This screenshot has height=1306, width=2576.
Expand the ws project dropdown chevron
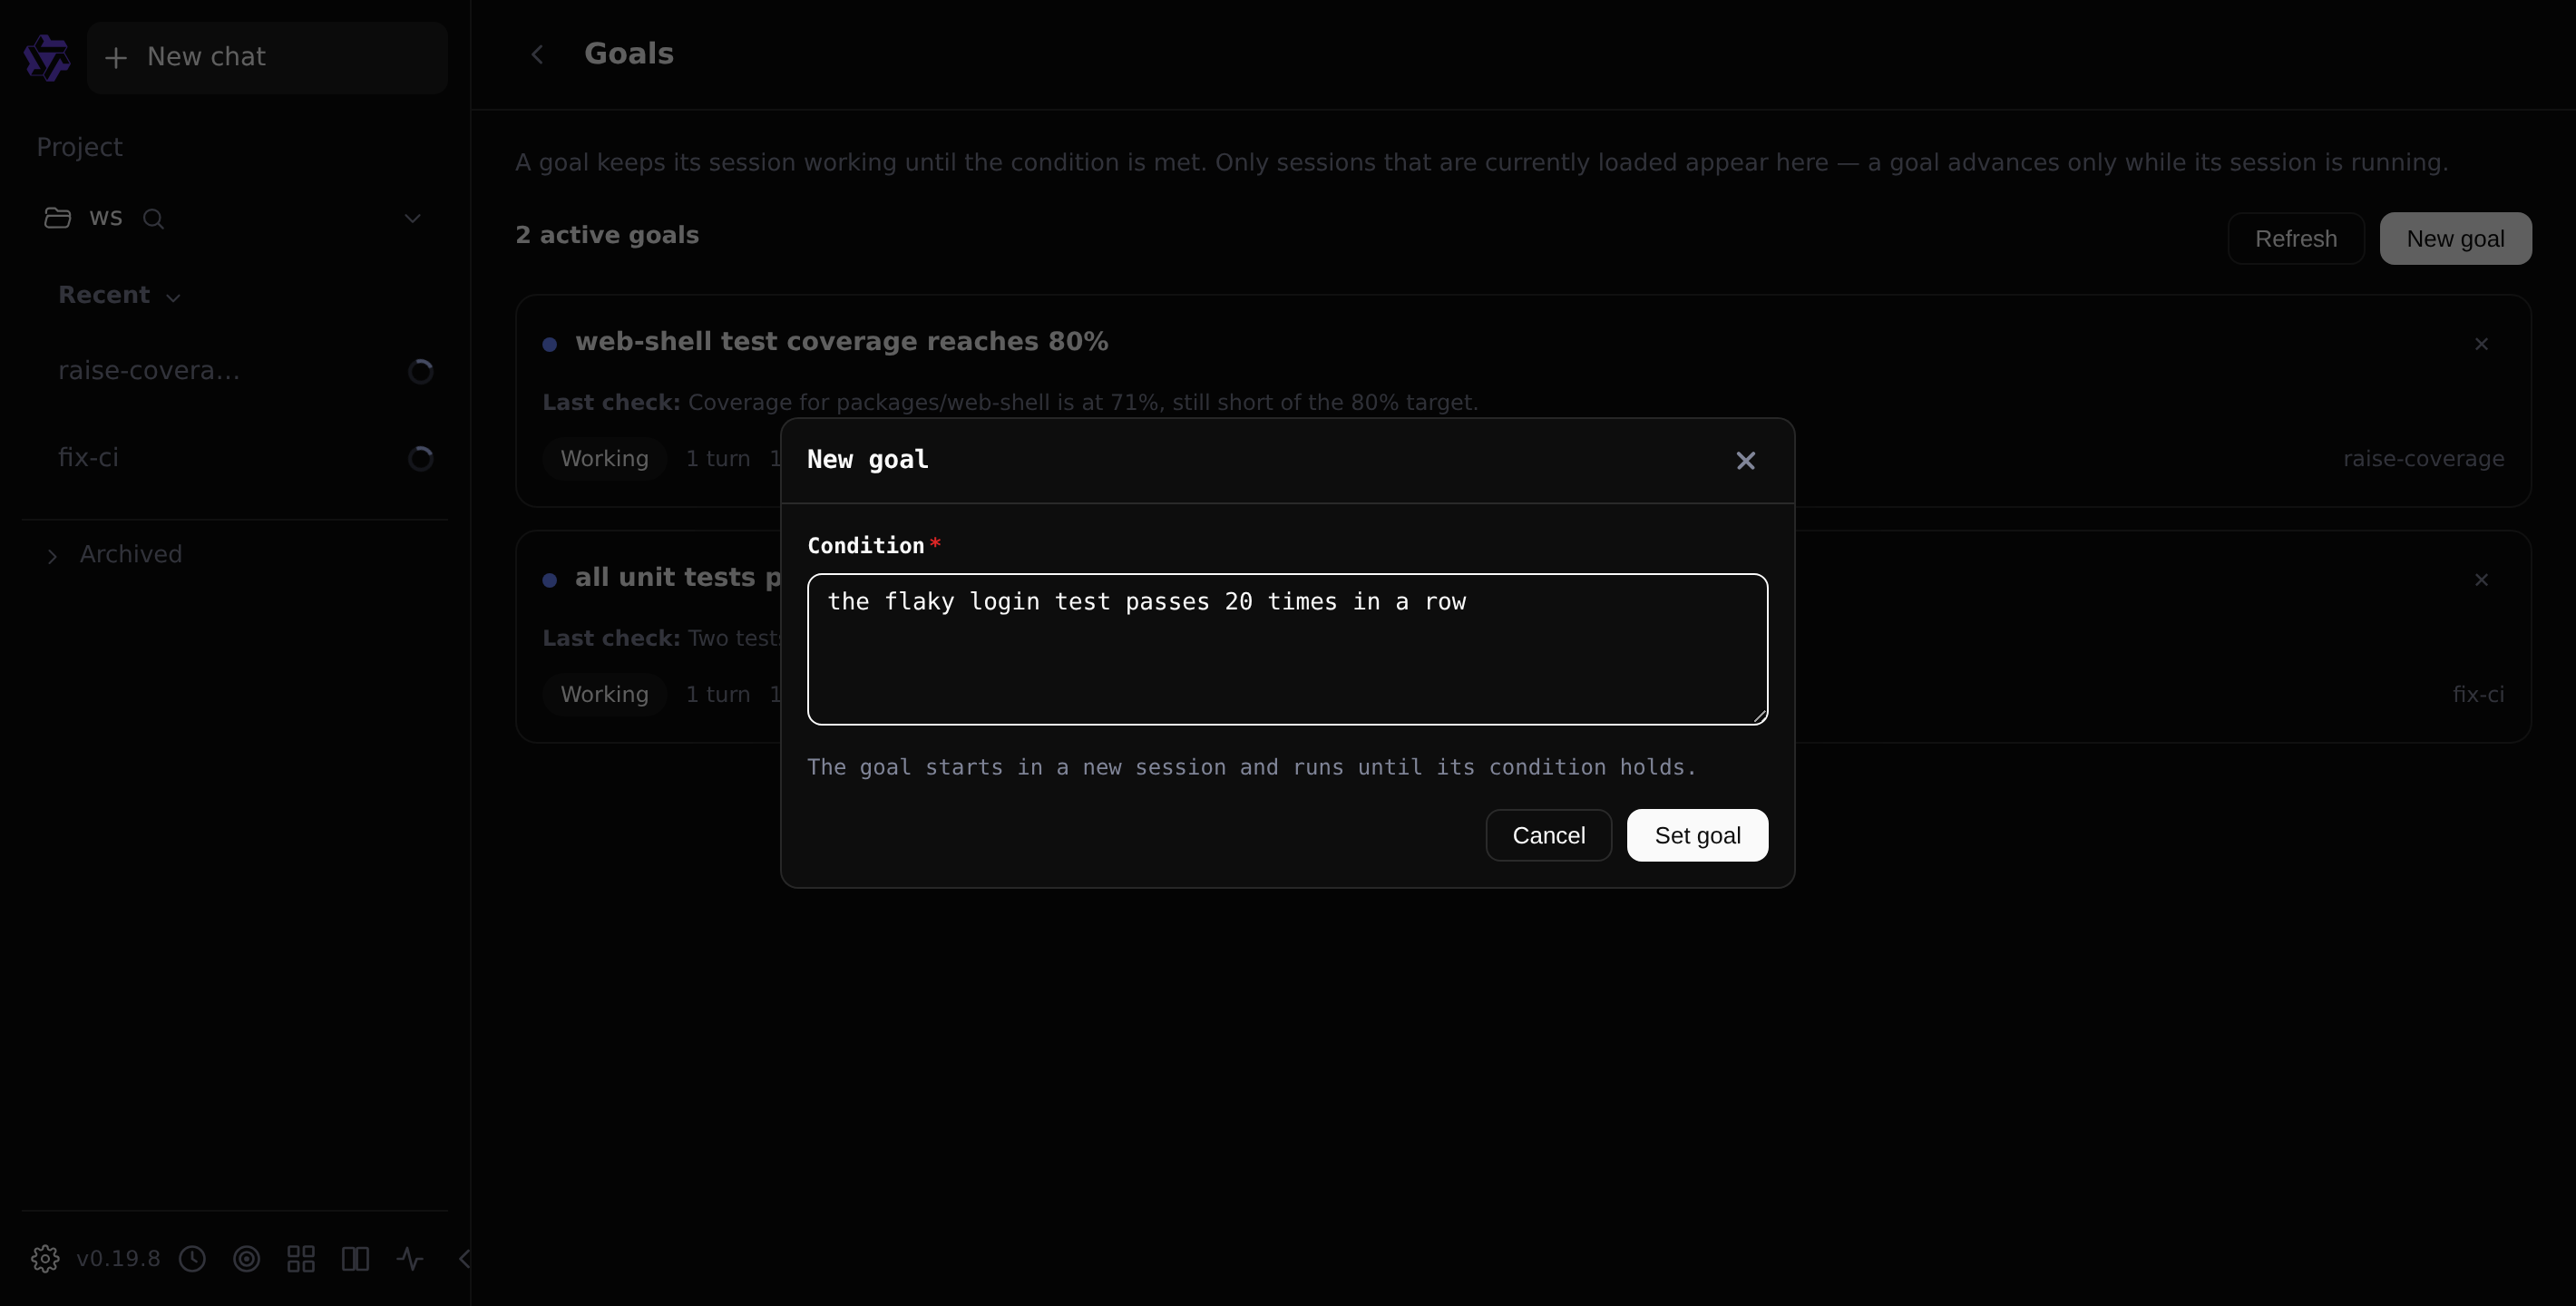412,218
